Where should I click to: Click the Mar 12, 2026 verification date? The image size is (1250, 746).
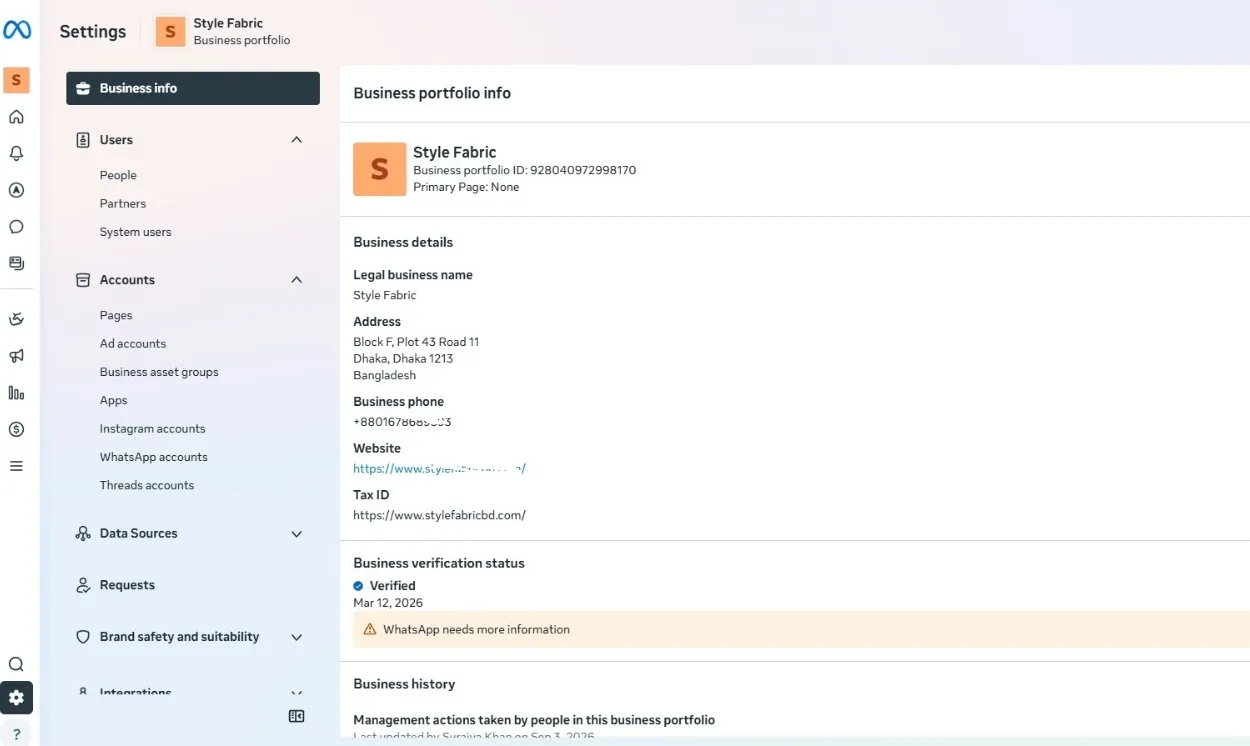pos(388,603)
